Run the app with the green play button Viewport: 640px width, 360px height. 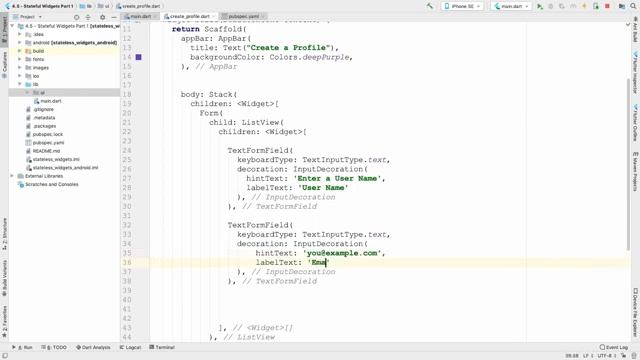tap(540, 6)
